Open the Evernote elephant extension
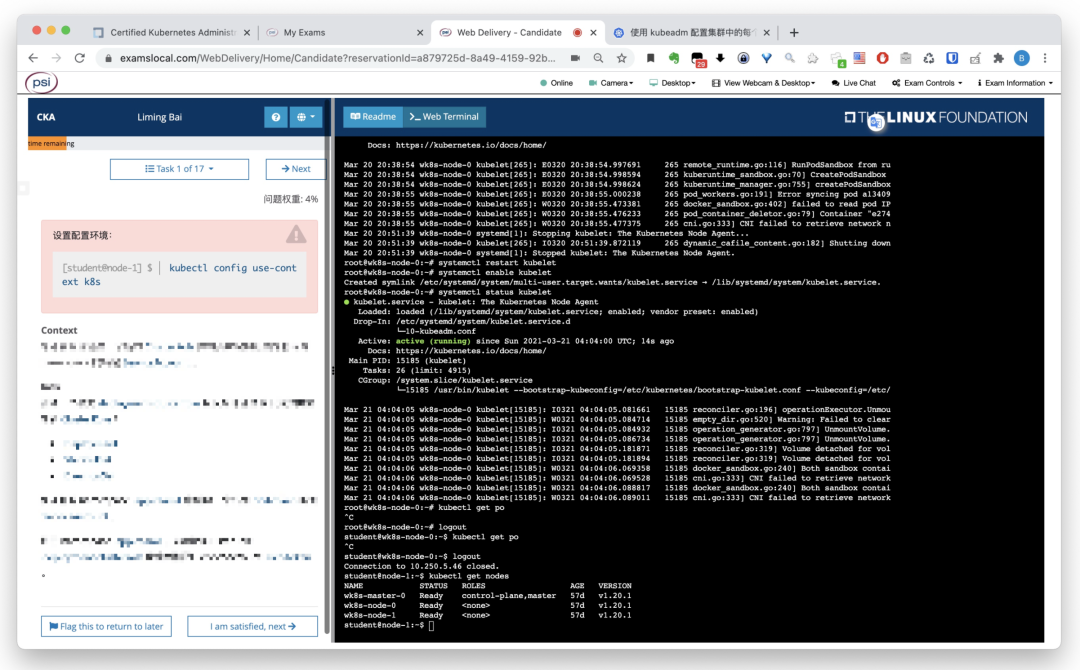This screenshot has width=1080, height=670. [x=674, y=59]
